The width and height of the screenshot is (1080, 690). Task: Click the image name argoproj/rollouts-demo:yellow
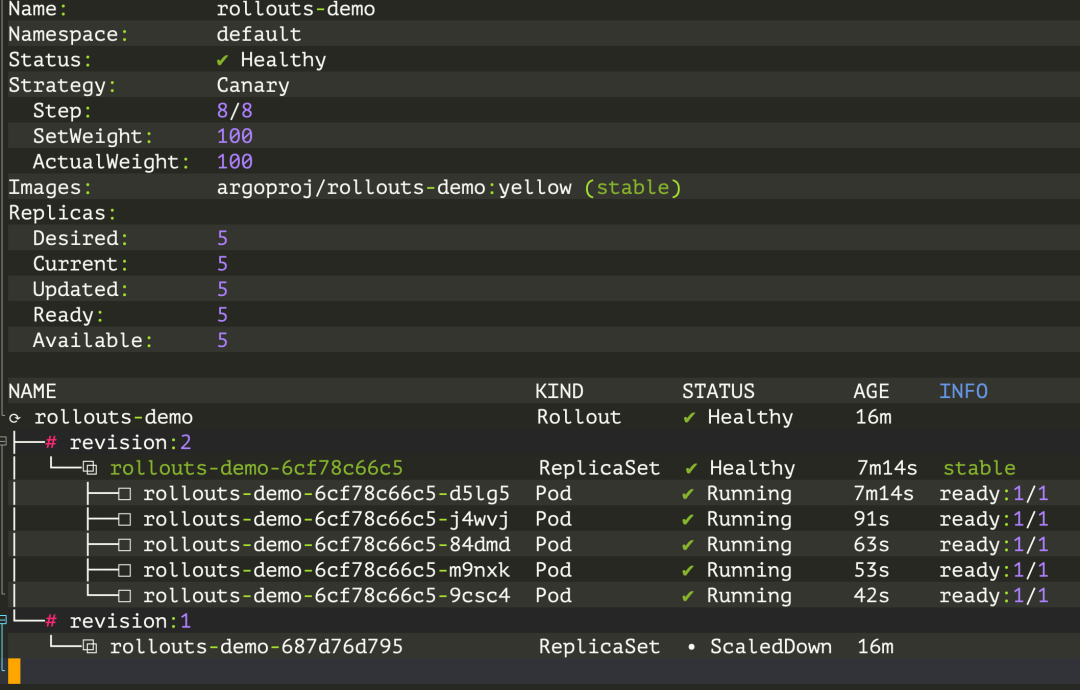coord(394,187)
